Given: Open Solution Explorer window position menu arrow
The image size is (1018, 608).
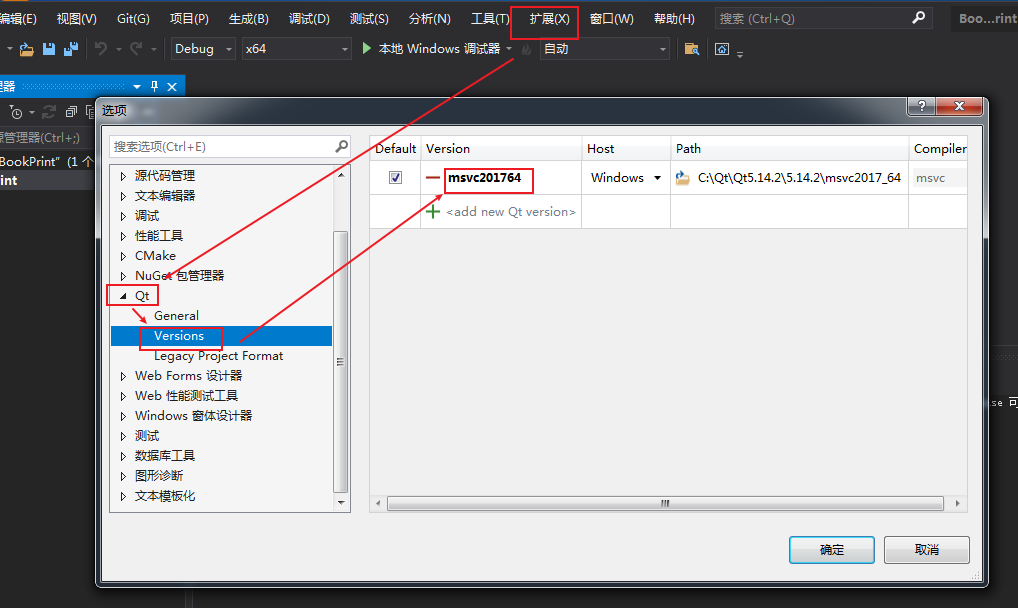Looking at the screenshot, I should pyautogui.click(x=137, y=86).
